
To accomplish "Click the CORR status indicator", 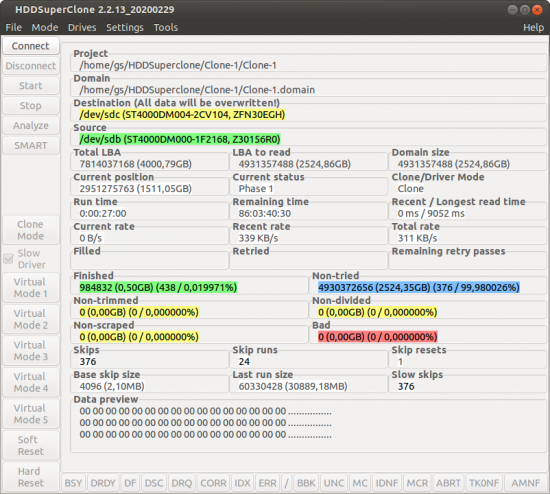I will click(x=213, y=483).
